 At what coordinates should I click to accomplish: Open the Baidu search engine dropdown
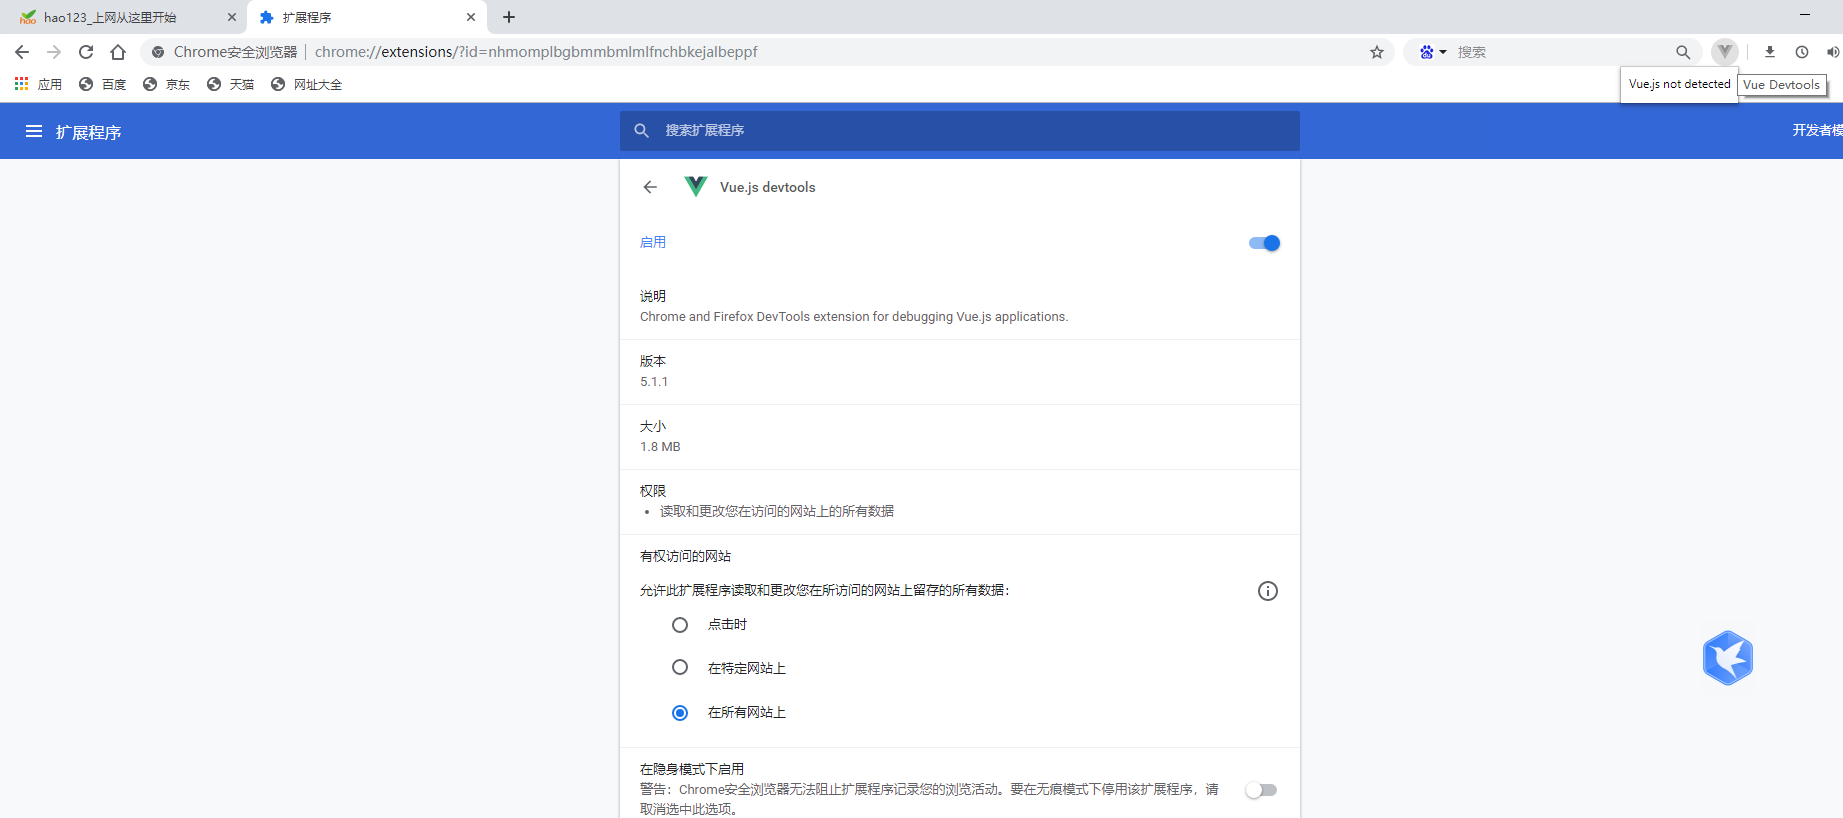click(1433, 52)
